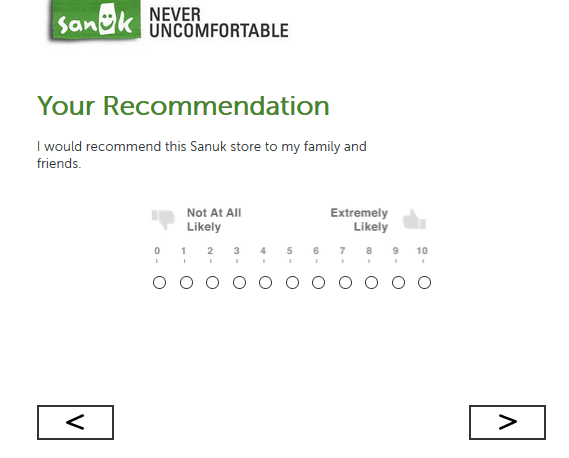The image size is (569, 458).
Task: Click the Extremely Likely label
Action: (x=359, y=220)
